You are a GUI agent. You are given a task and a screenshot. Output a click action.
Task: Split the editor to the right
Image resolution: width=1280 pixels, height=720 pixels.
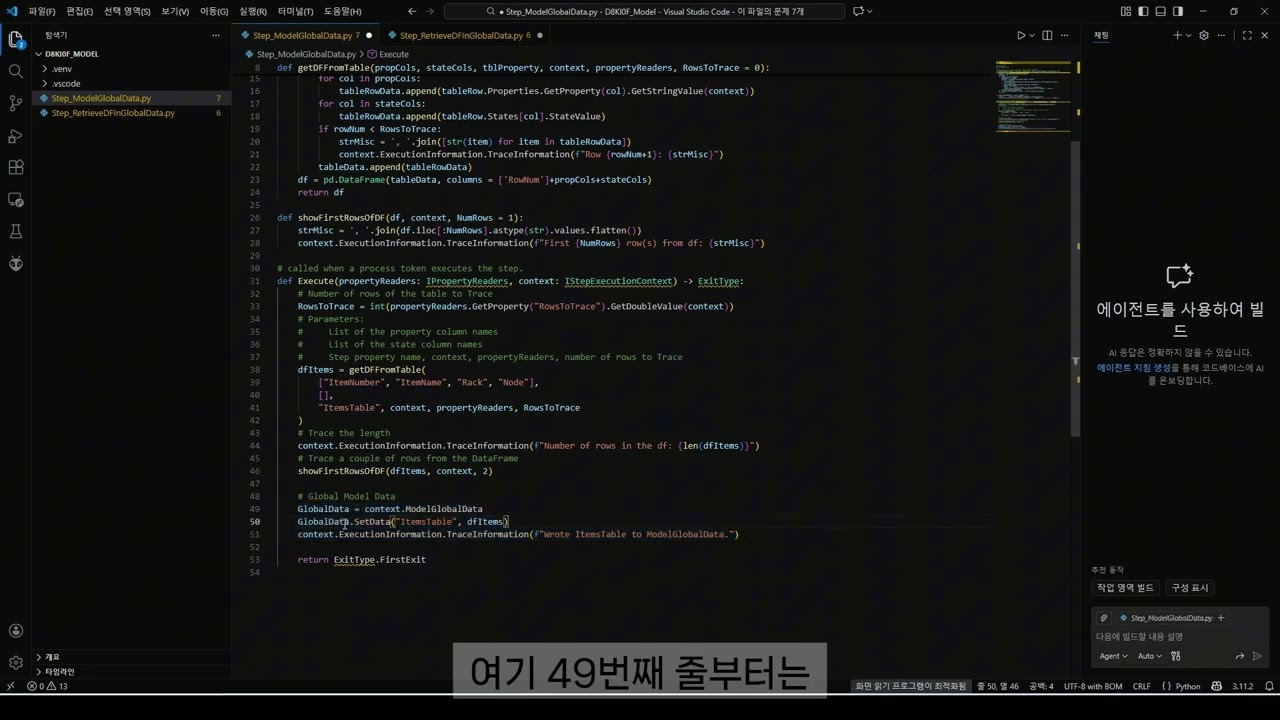1047,35
